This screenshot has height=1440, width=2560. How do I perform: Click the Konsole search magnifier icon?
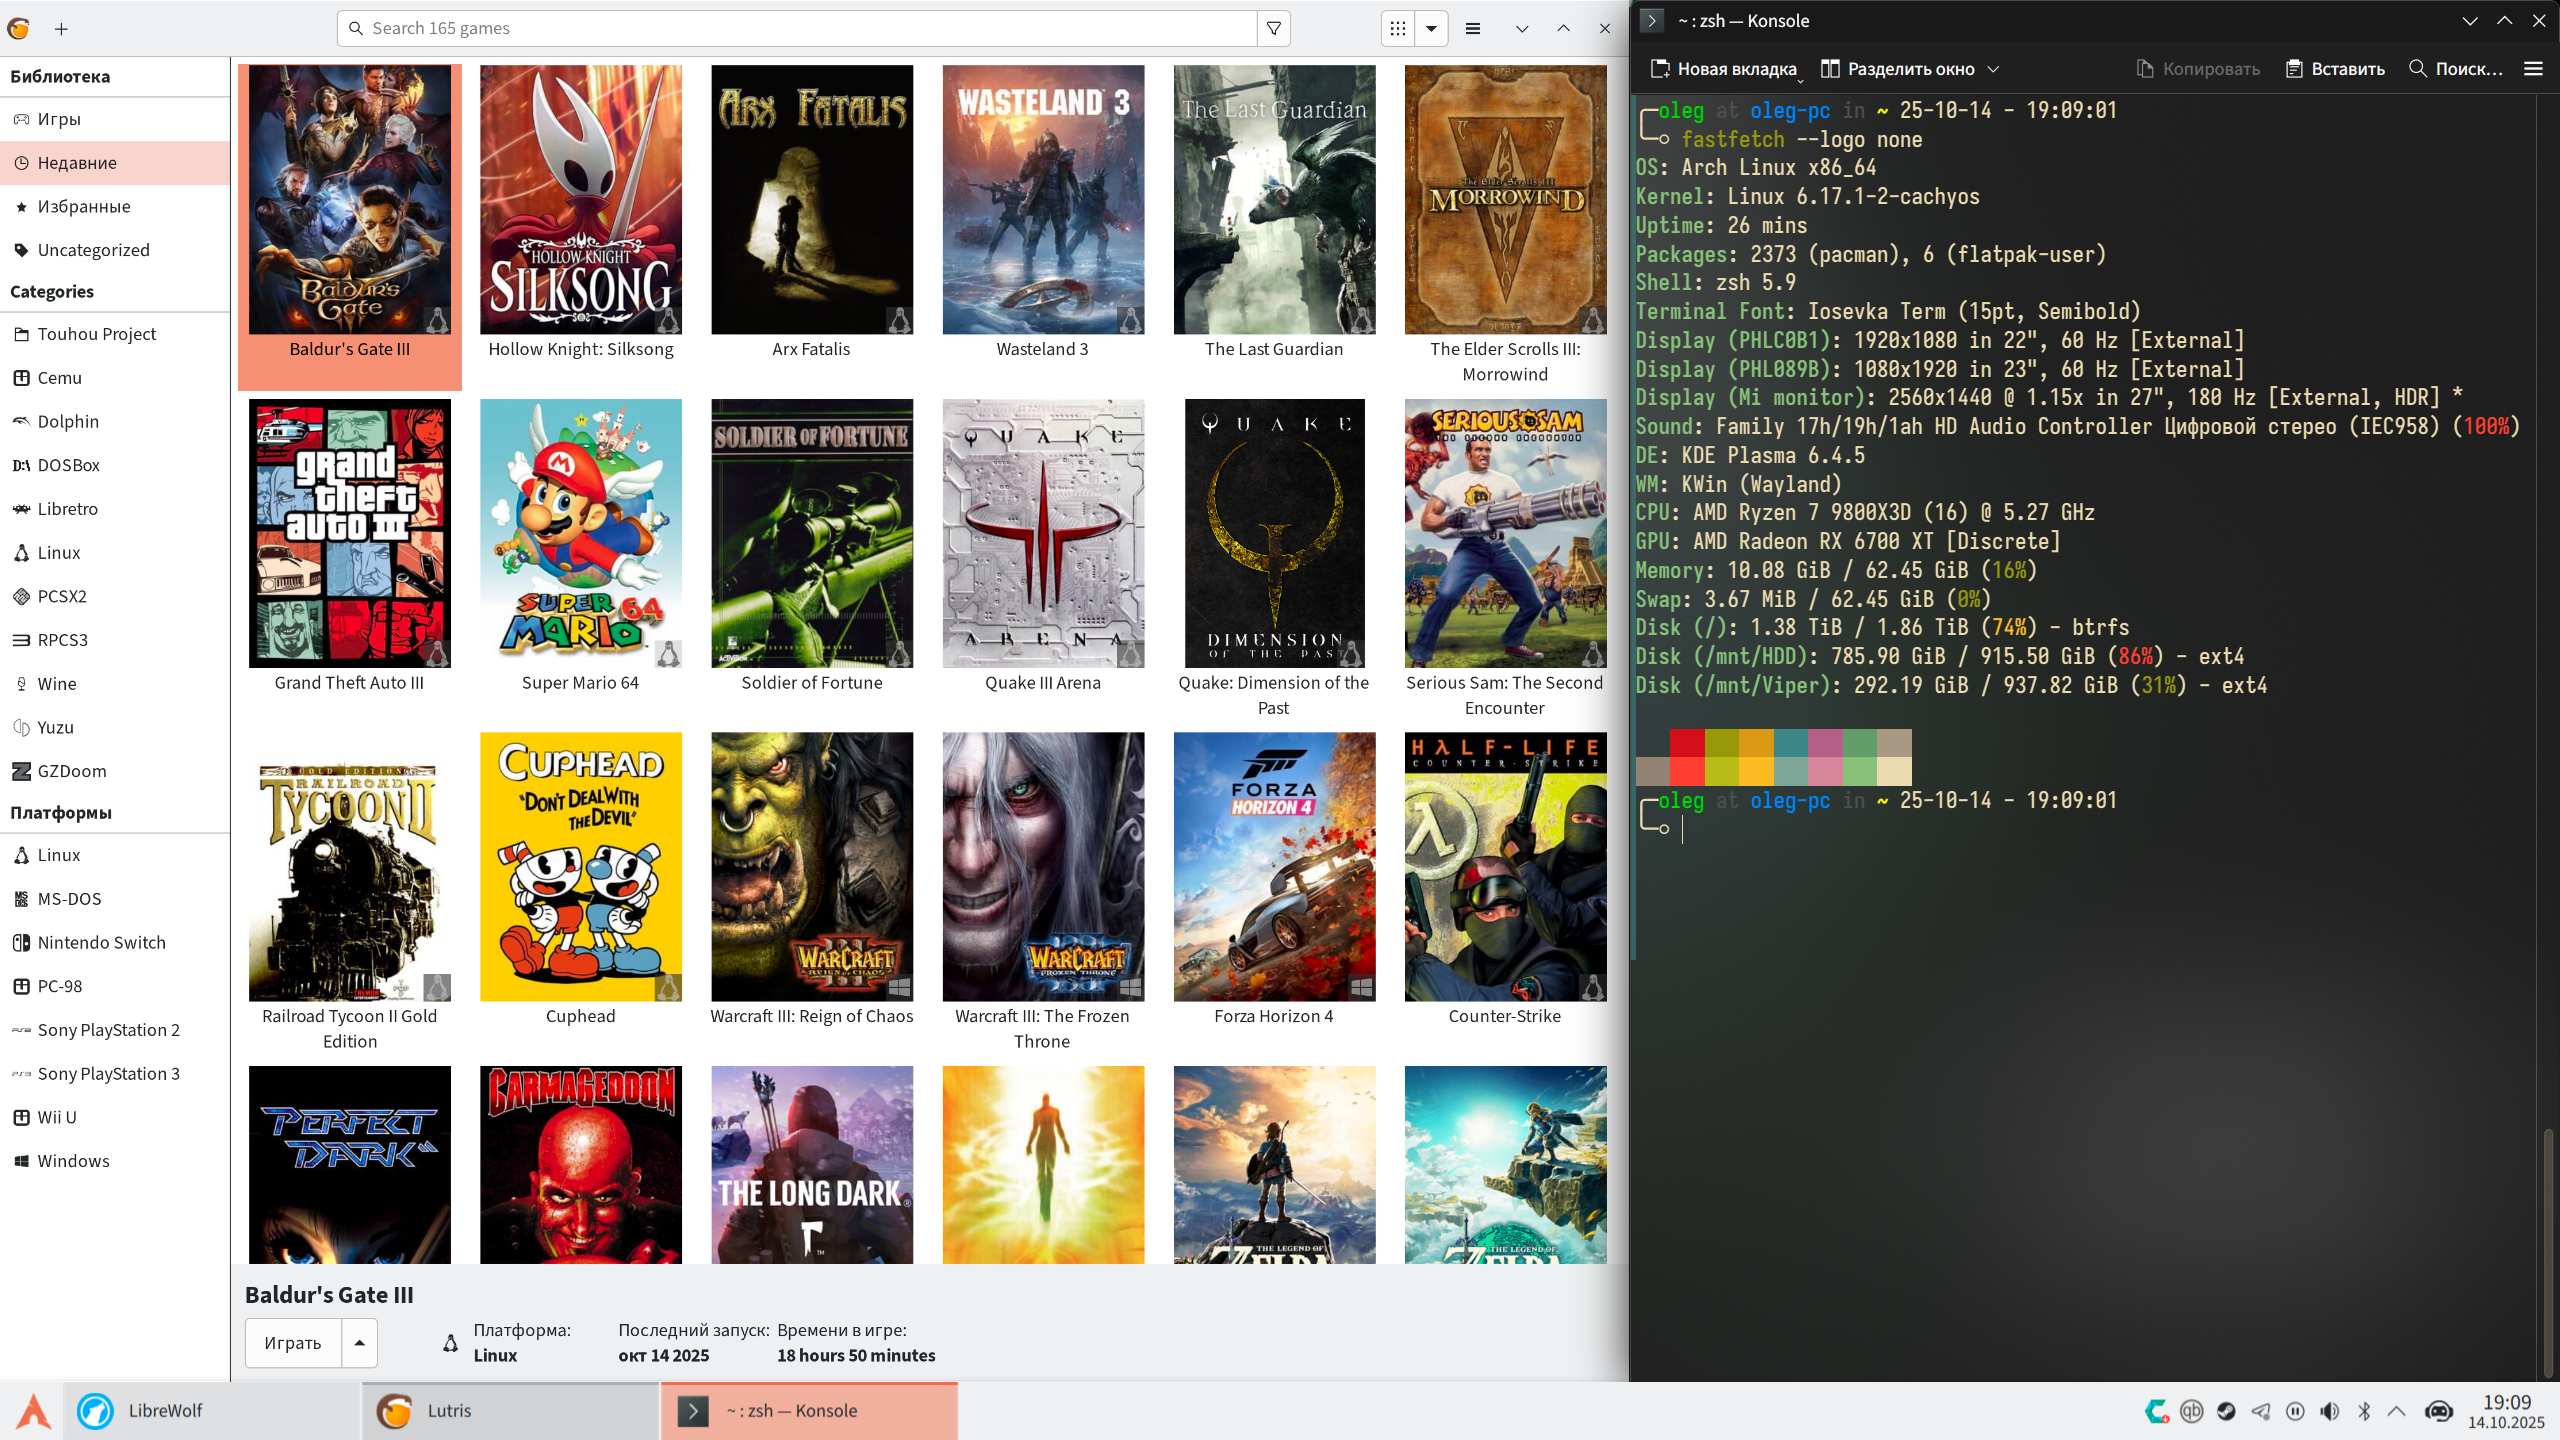2418,69
